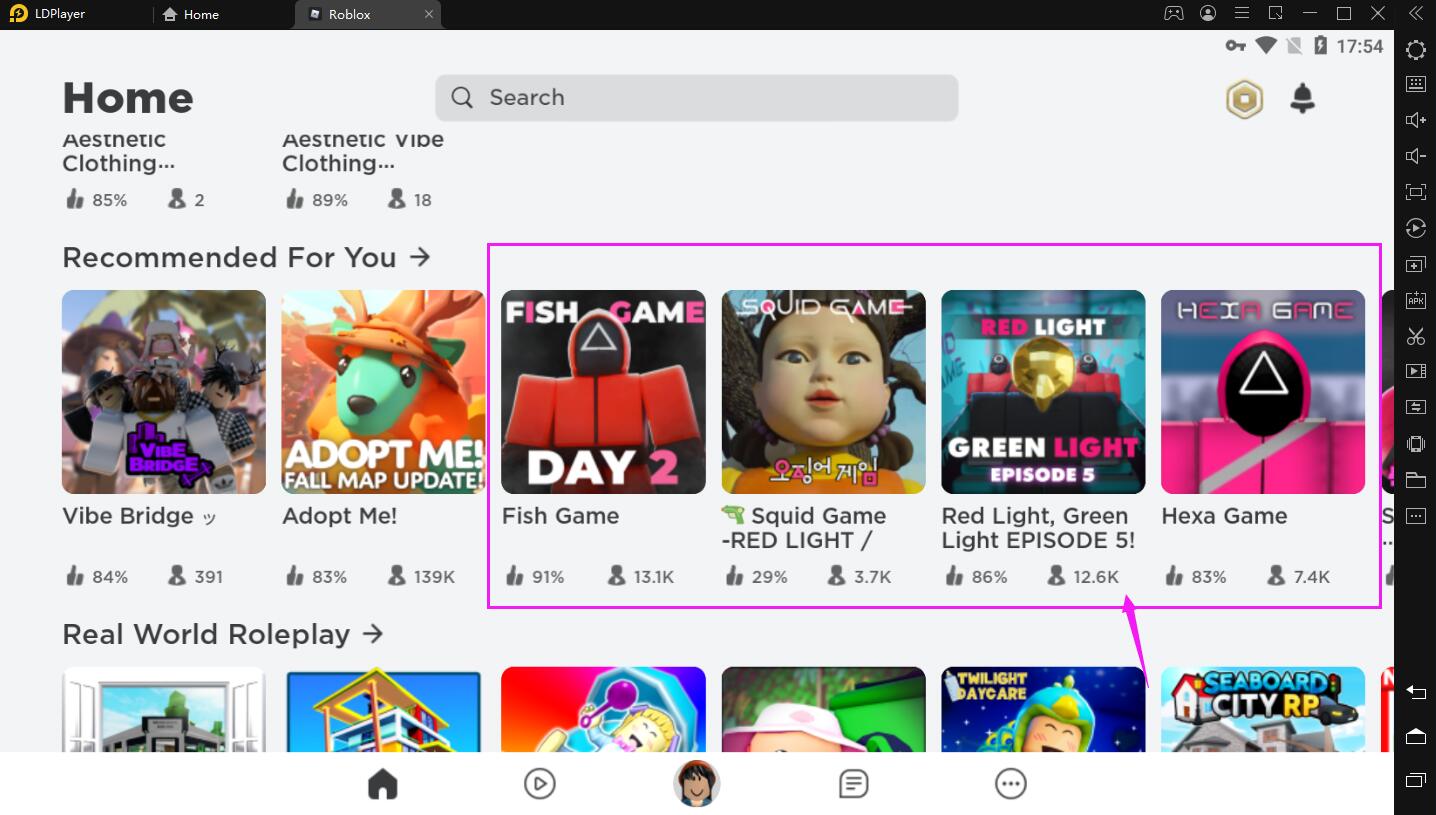This screenshot has width=1436, height=815.
Task: Open the notifications bell
Action: [x=1302, y=98]
